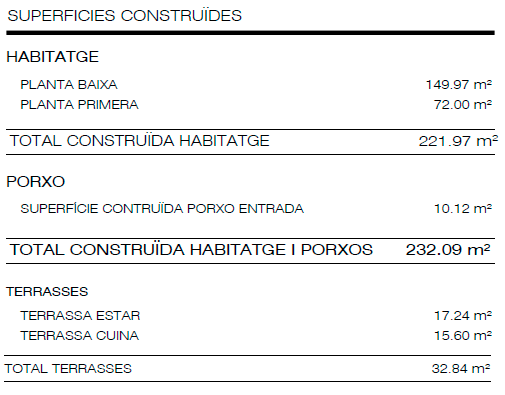505x395 pixels.
Task: Click the TERRASSES section heading
Action: tap(47, 292)
